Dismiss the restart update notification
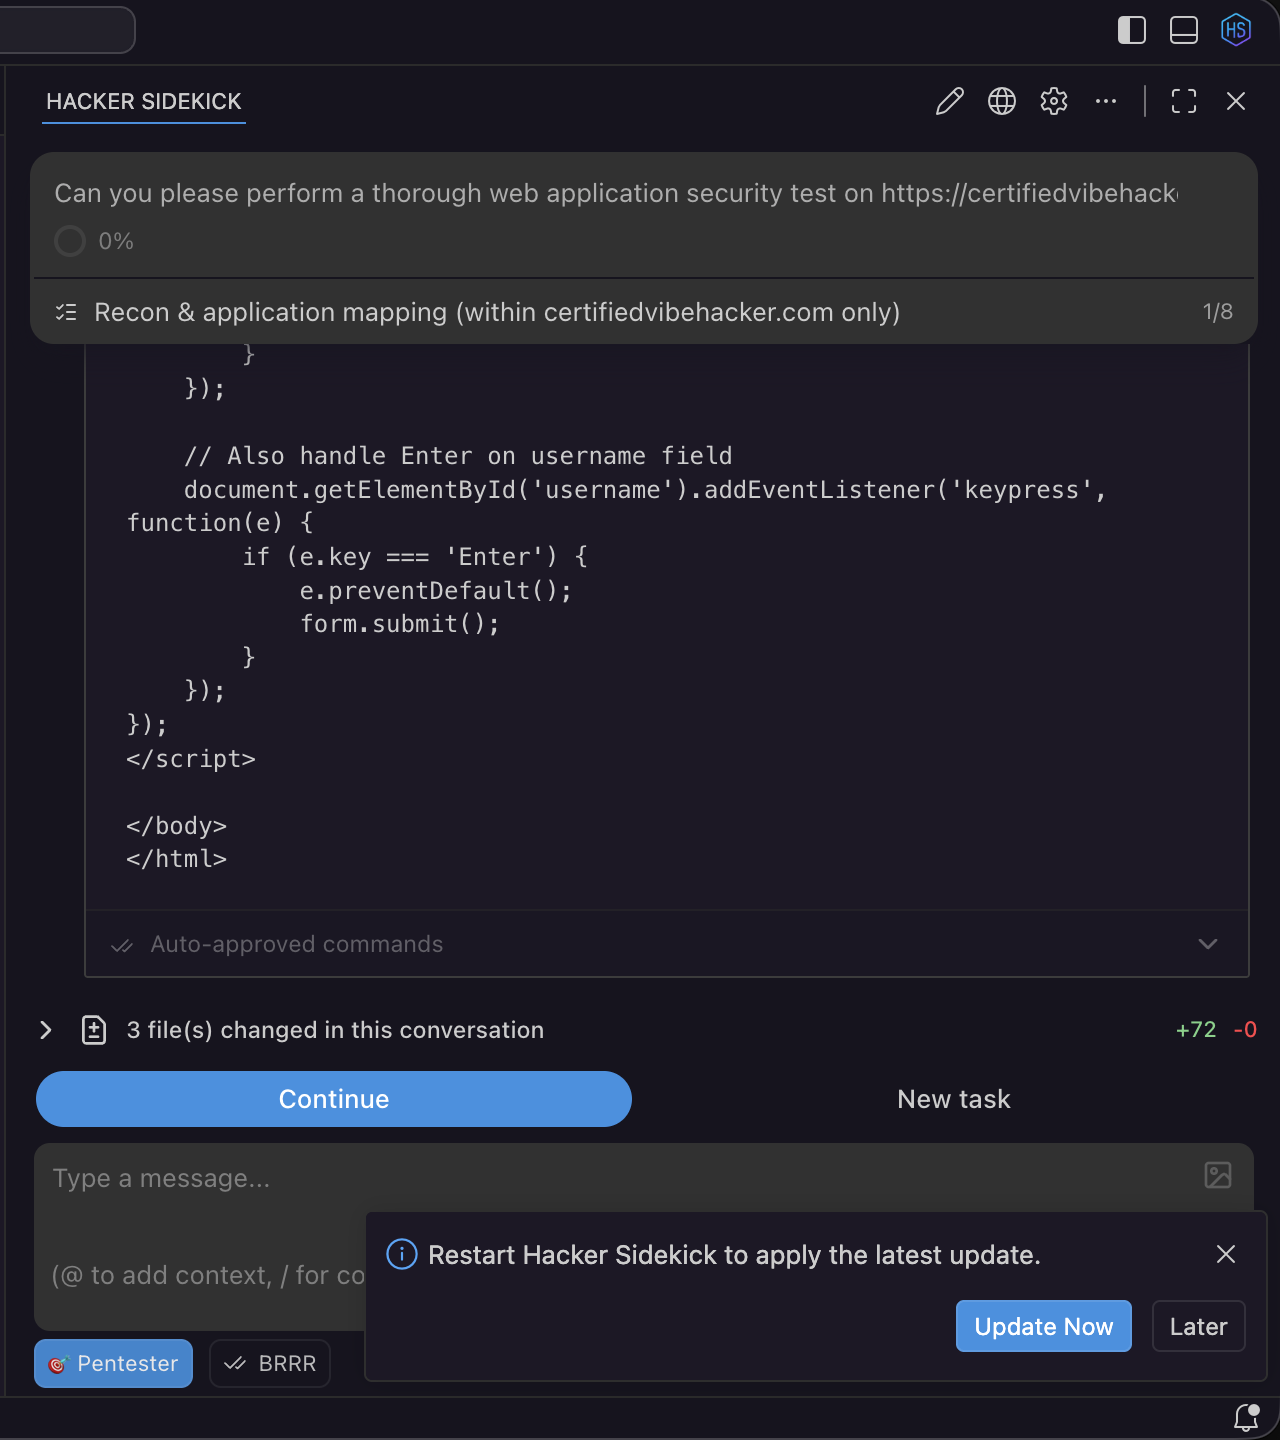Screen dimensions: 1280x1440 click(1226, 1254)
